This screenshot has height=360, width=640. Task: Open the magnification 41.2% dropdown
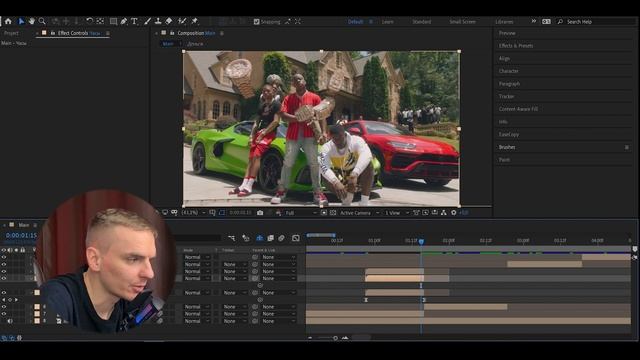click(x=193, y=213)
